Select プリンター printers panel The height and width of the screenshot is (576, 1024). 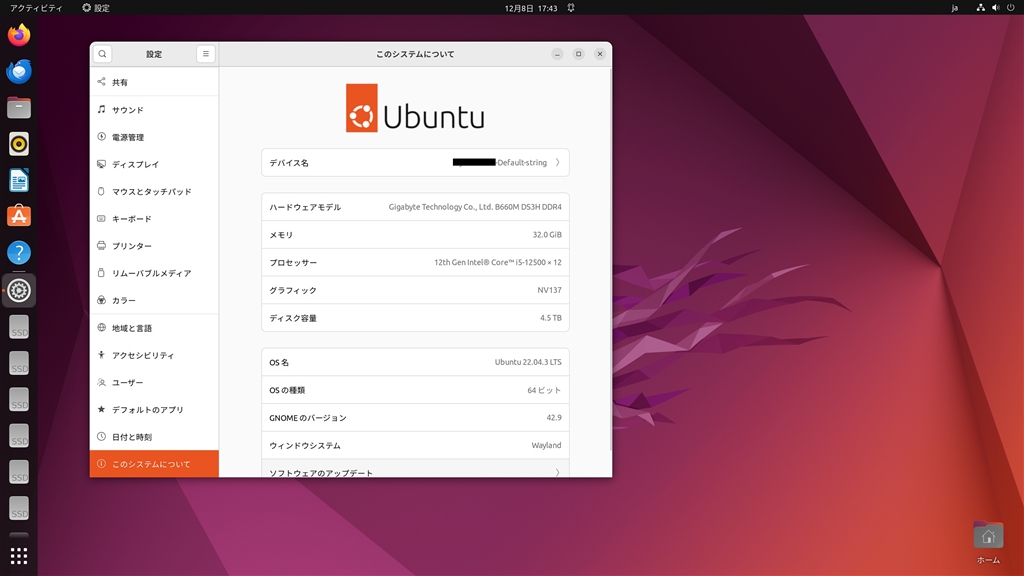(x=154, y=246)
